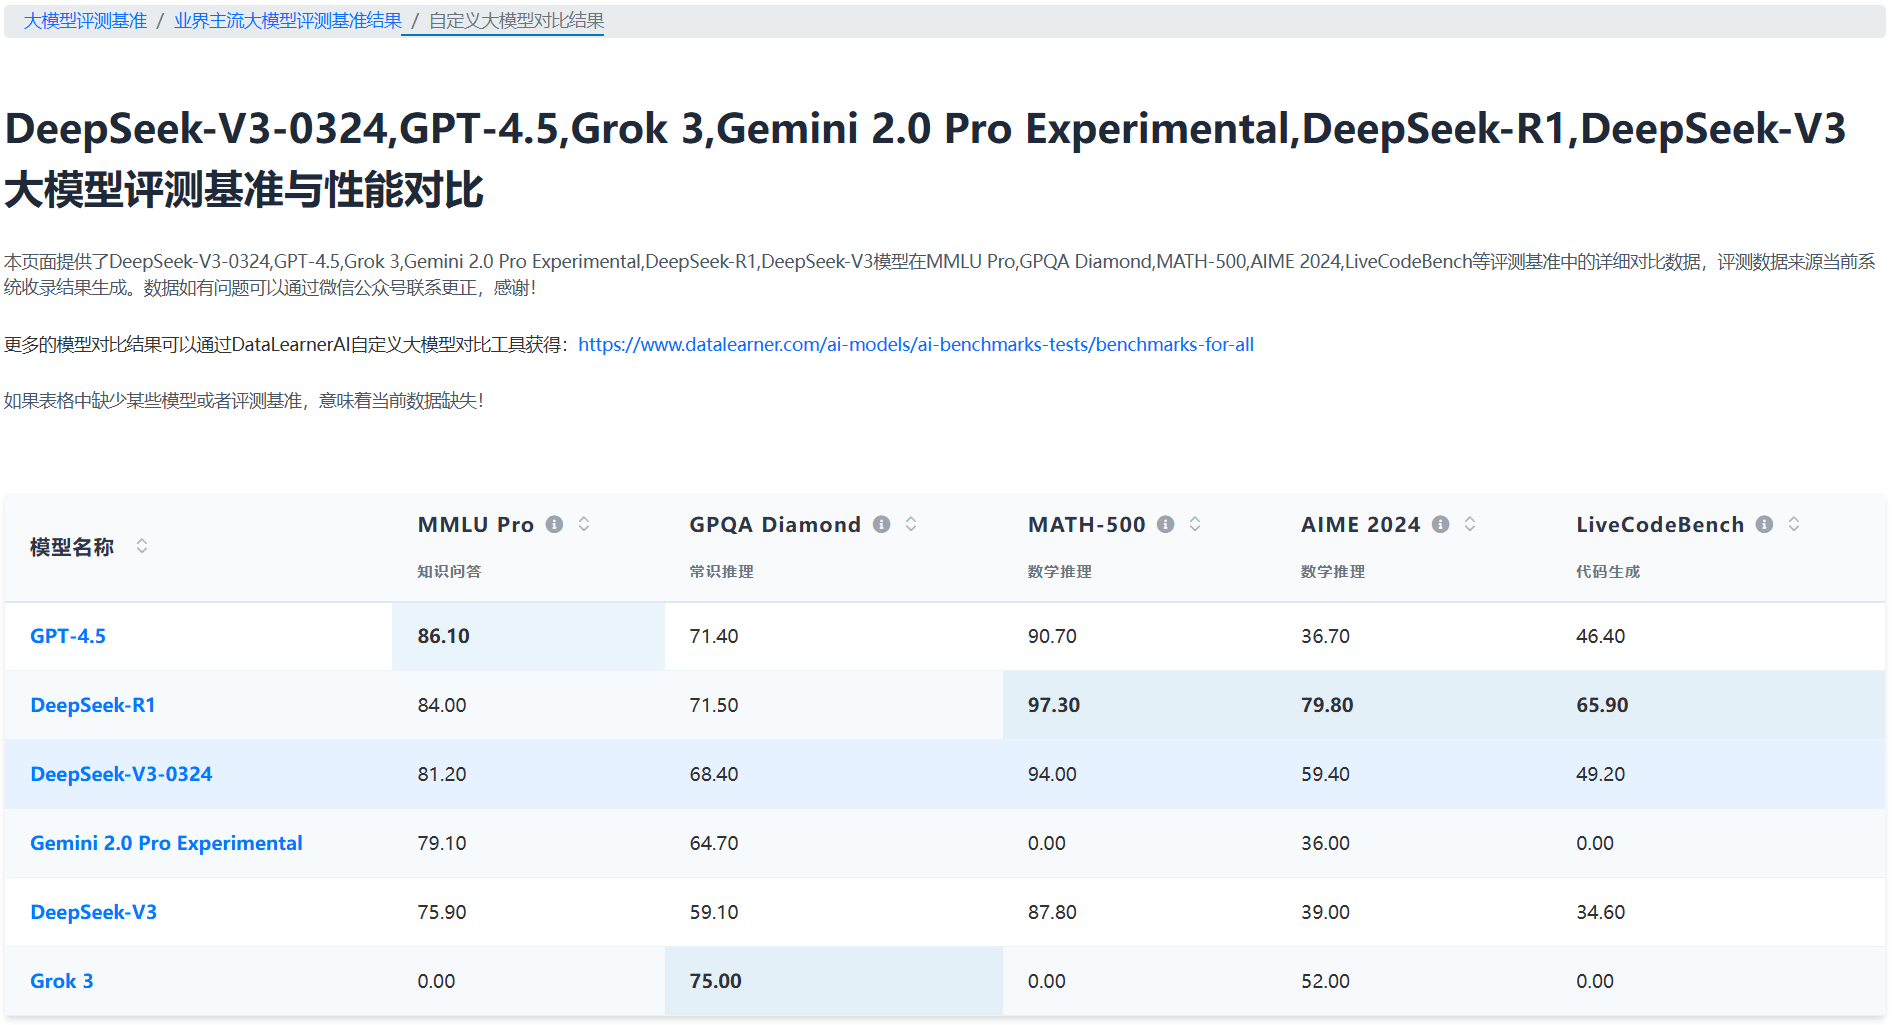Select Gemini MMLU Pro score 79.10
This screenshot has height=1025, width=1895.
pyautogui.click(x=442, y=843)
